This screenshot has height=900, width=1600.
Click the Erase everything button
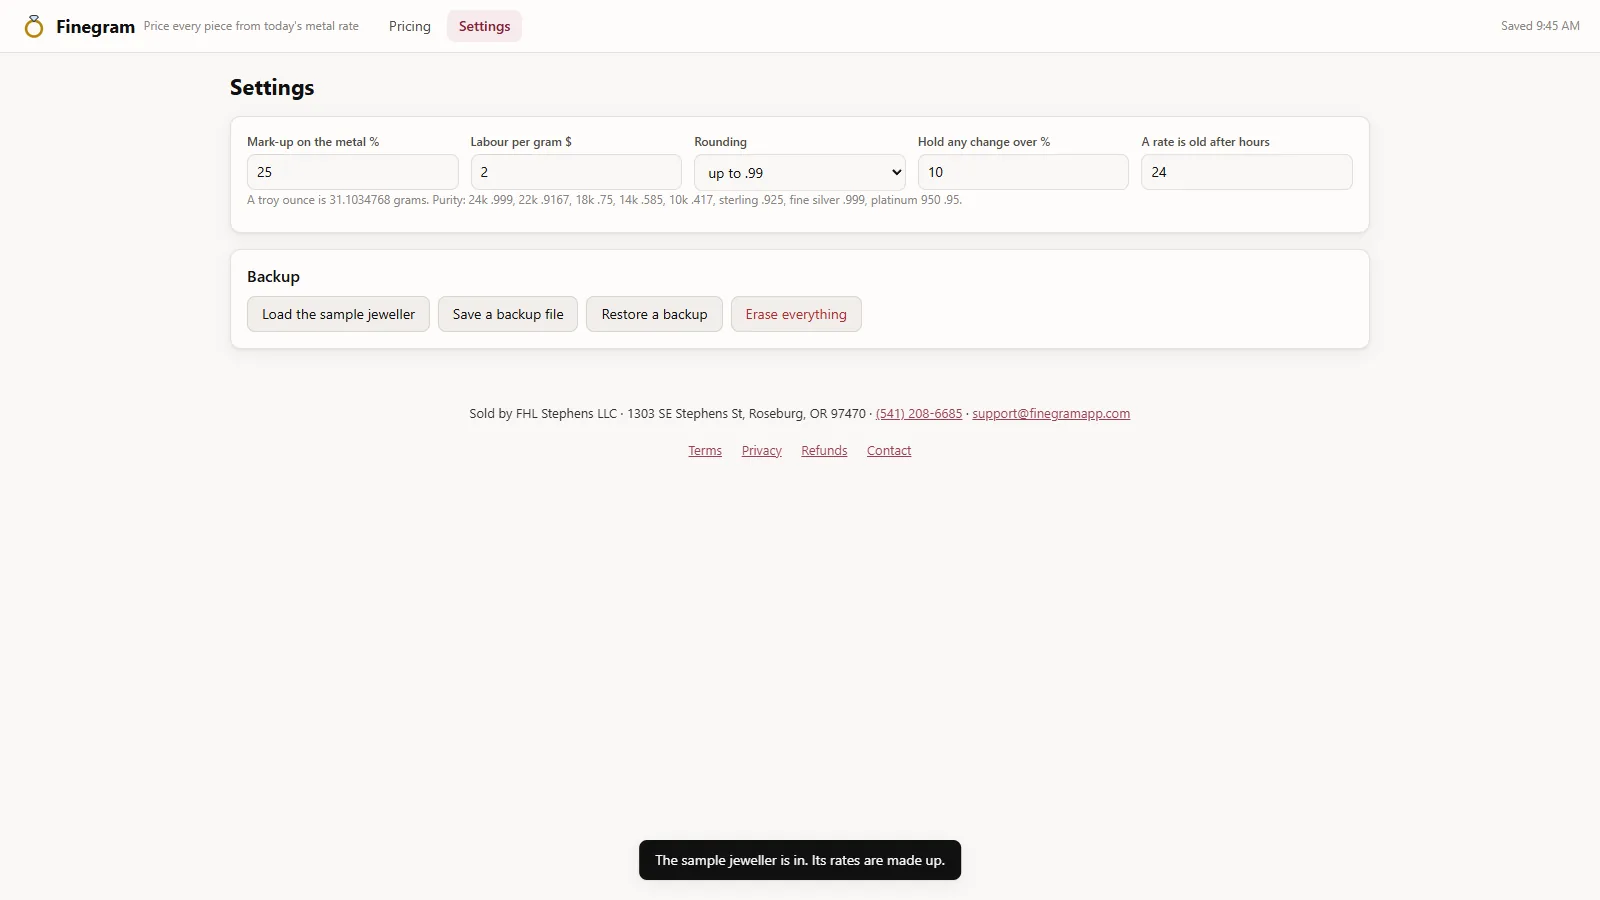[x=796, y=314]
